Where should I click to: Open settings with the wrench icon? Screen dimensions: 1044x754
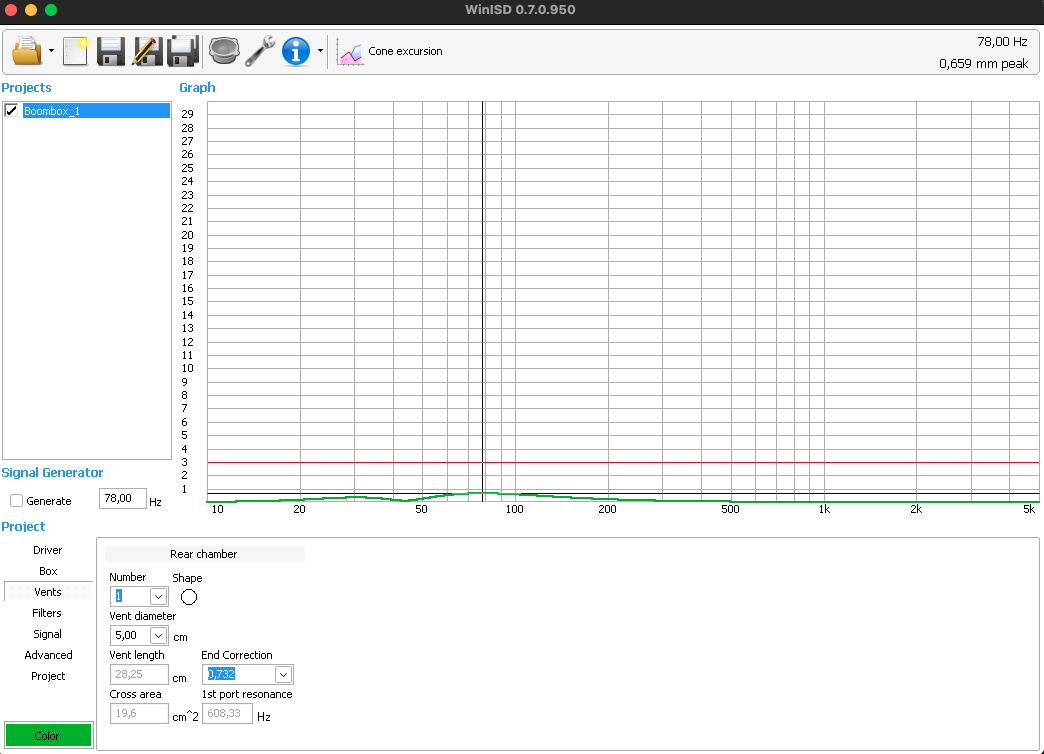[260, 51]
